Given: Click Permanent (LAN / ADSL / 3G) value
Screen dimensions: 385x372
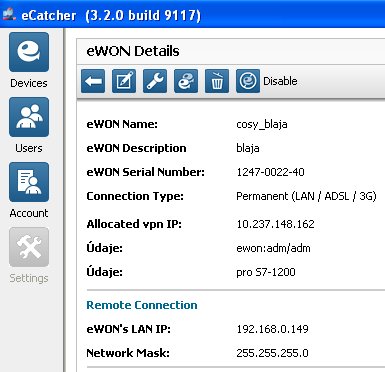Looking at the screenshot, I should pyautogui.click(x=306, y=196).
